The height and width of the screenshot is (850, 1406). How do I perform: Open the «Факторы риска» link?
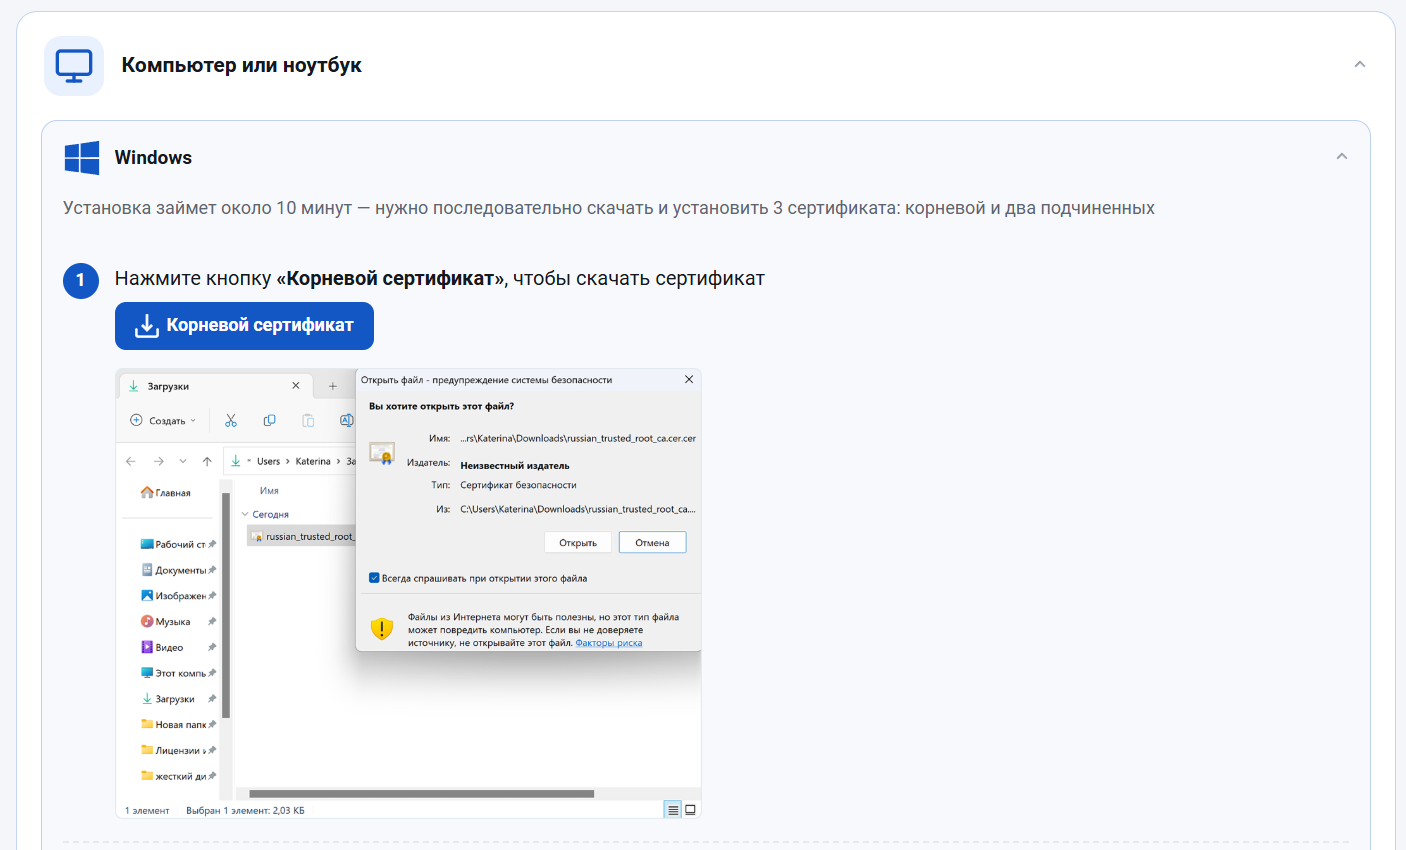(609, 643)
